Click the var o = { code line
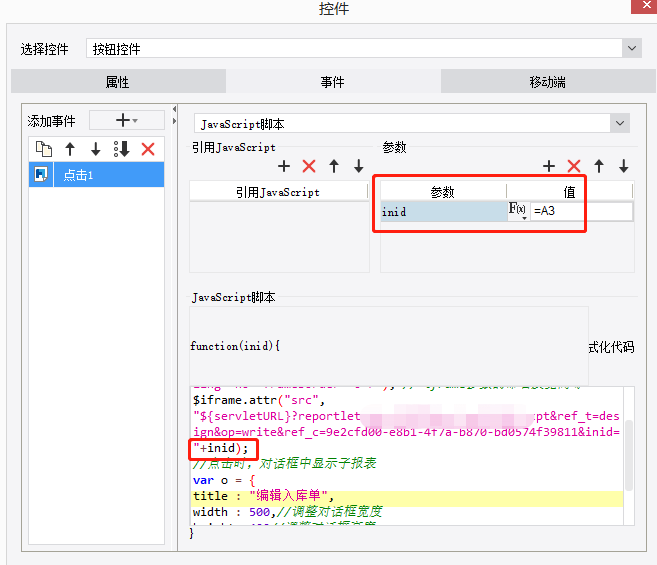Viewport: 657px width, 565px height. click(223, 480)
